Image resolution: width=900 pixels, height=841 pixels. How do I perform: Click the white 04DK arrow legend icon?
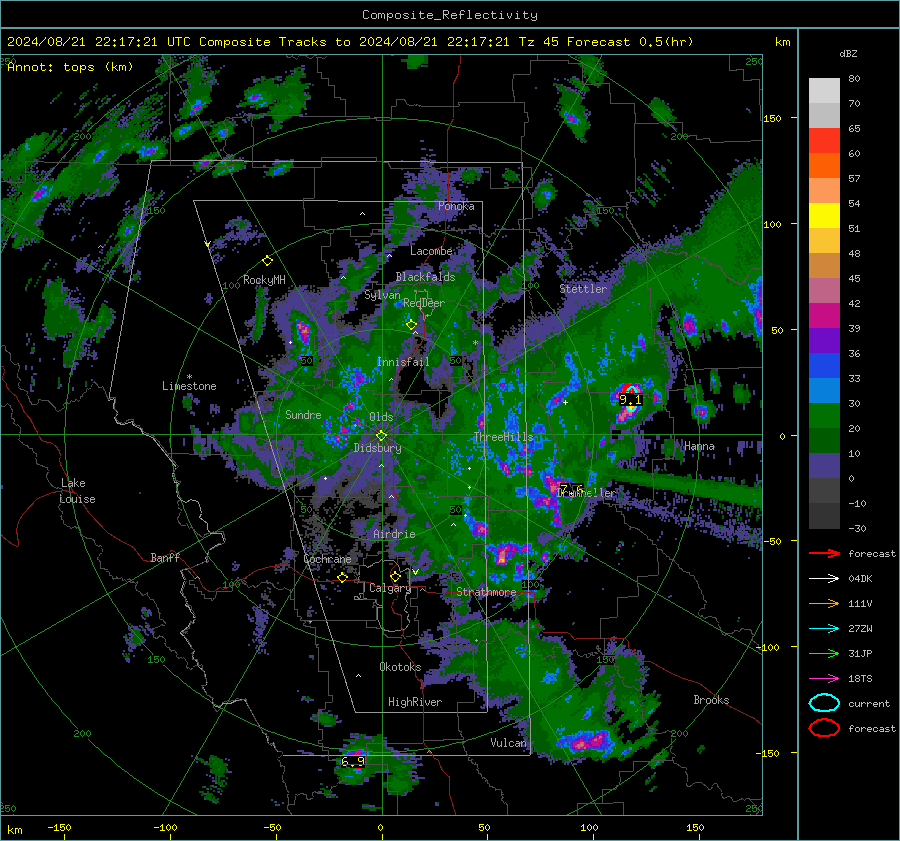tap(824, 578)
